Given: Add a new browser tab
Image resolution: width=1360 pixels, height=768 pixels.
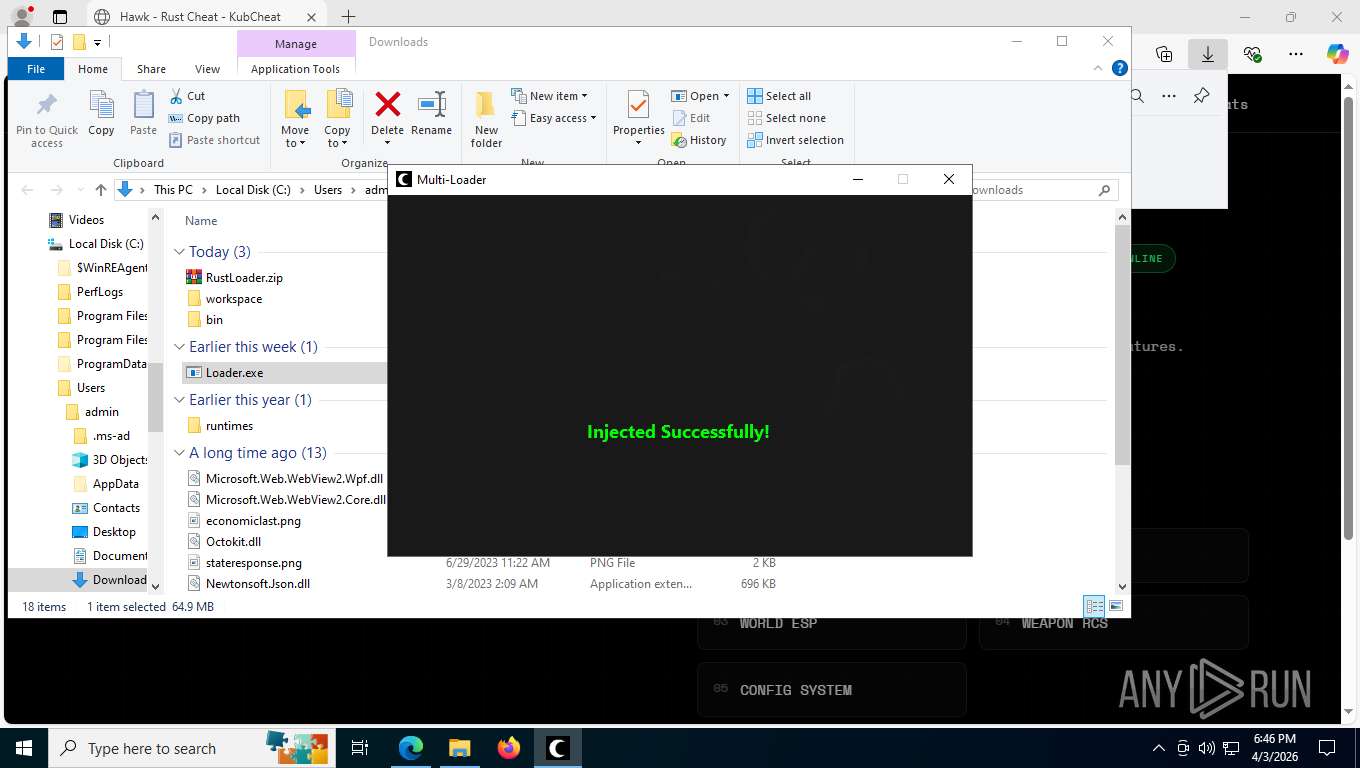Looking at the screenshot, I should coord(348,16).
